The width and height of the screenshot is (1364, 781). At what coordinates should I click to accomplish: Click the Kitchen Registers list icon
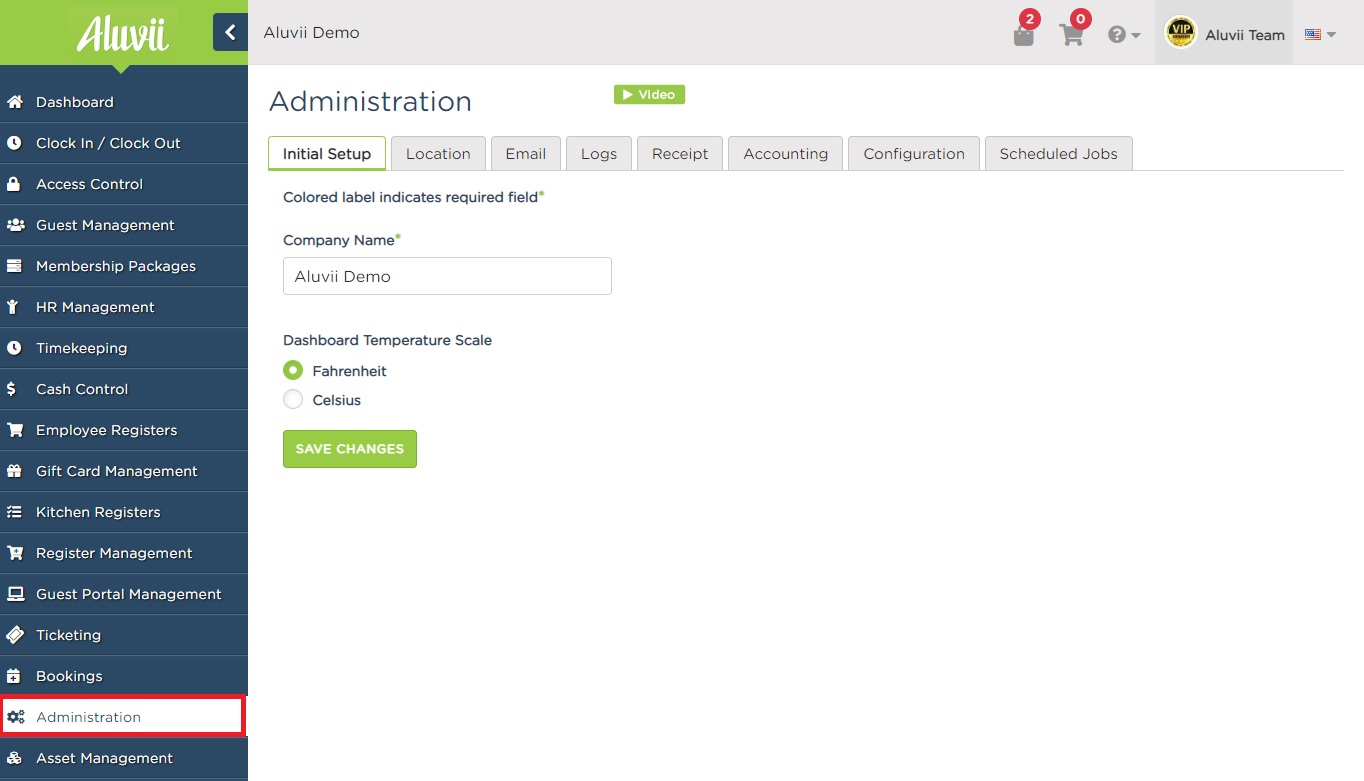pos(15,512)
